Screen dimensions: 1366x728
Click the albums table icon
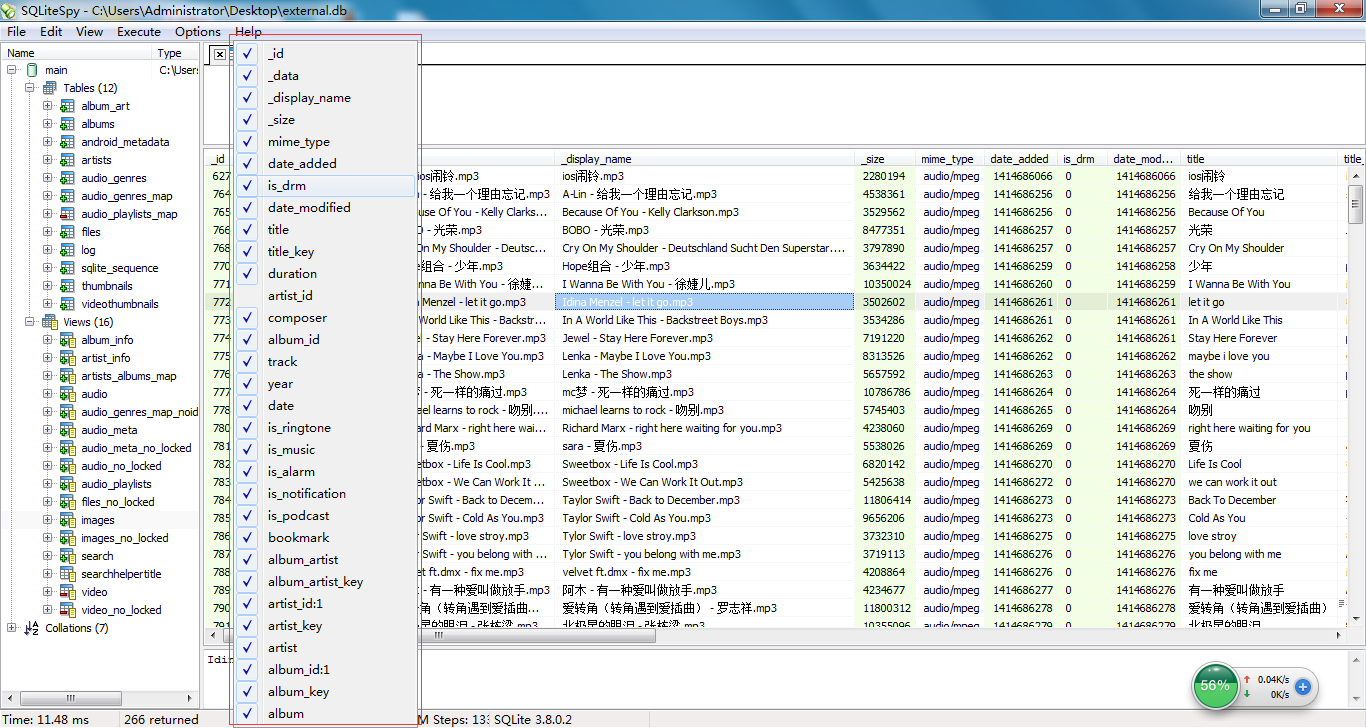[x=67, y=124]
